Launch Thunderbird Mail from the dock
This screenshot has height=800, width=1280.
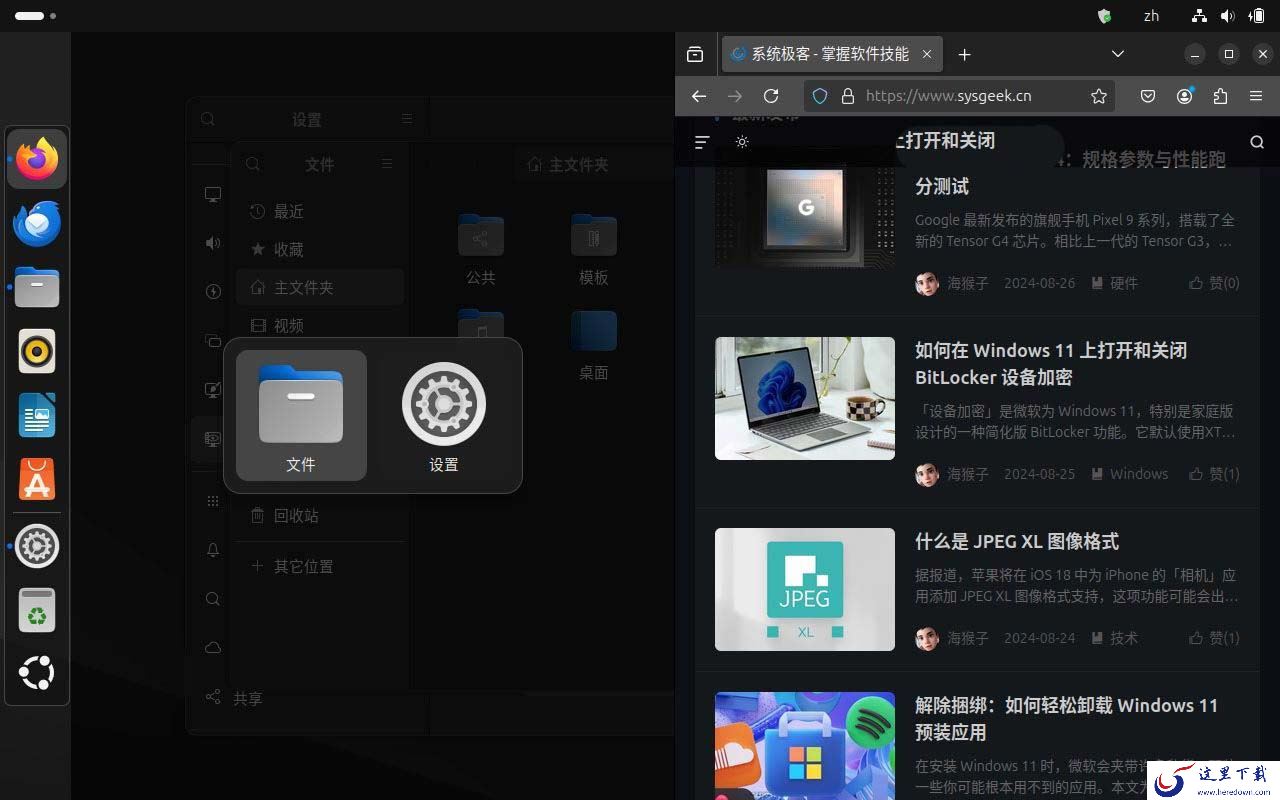point(37,223)
